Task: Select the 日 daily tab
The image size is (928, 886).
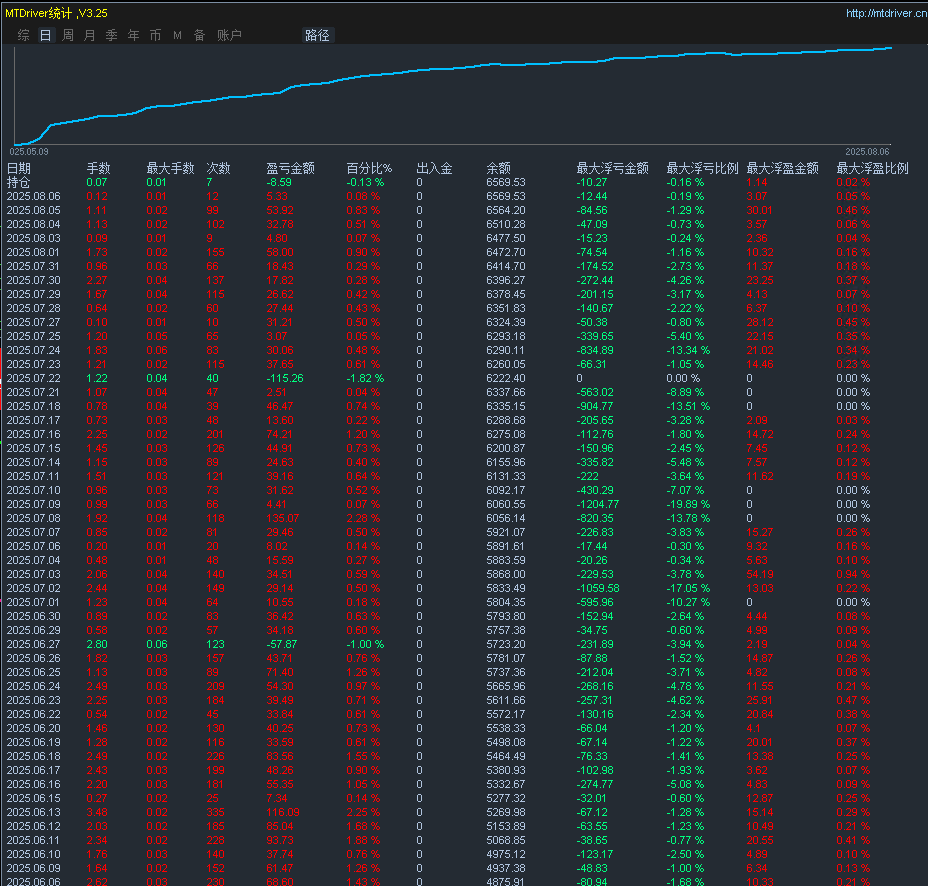Action: tap(46, 36)
